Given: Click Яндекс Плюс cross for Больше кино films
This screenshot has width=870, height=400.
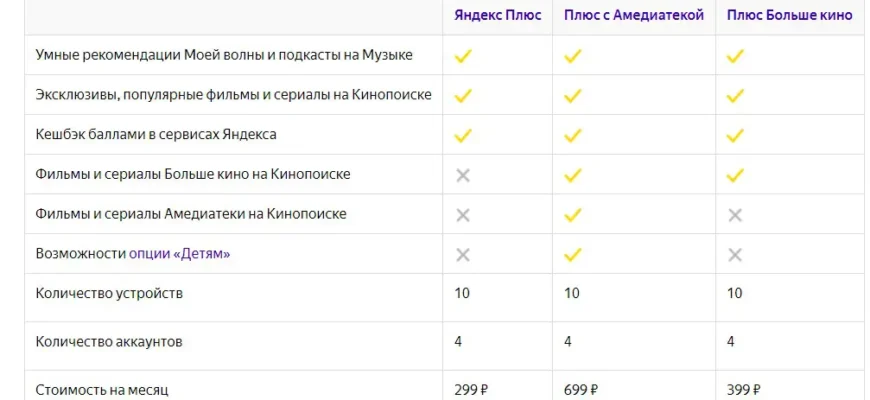Looking at the screenshot, I should [463, 176].
